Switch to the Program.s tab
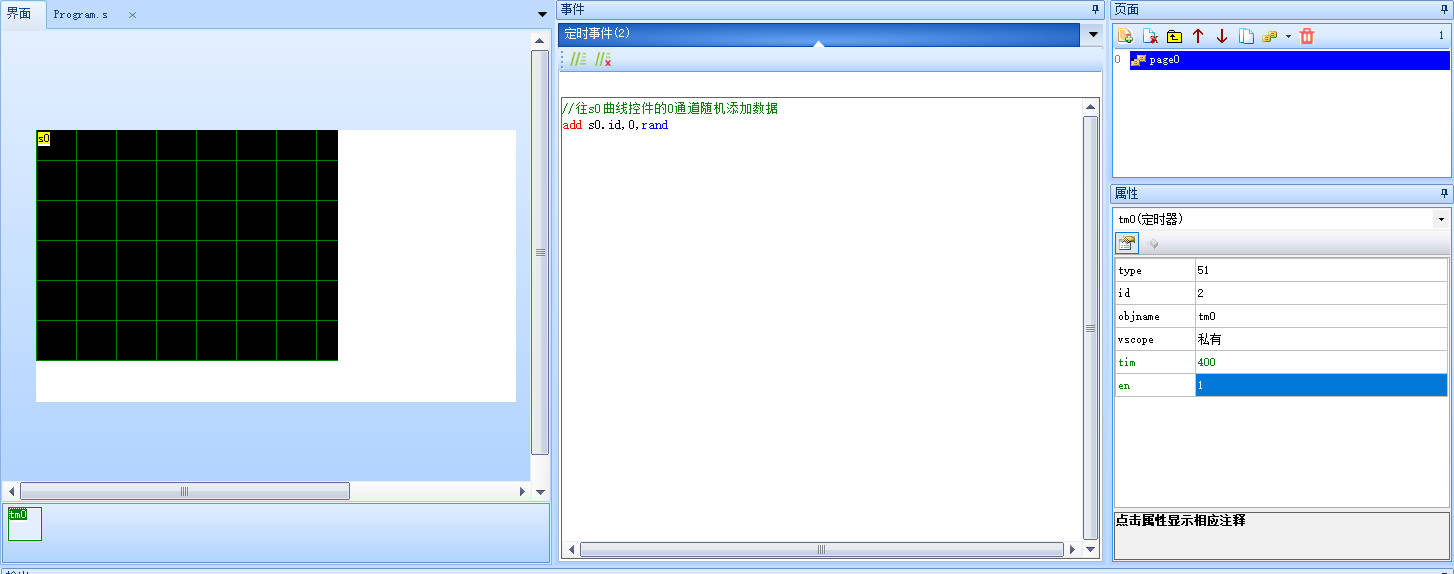 pyautogui.click(x=81, y=15)
